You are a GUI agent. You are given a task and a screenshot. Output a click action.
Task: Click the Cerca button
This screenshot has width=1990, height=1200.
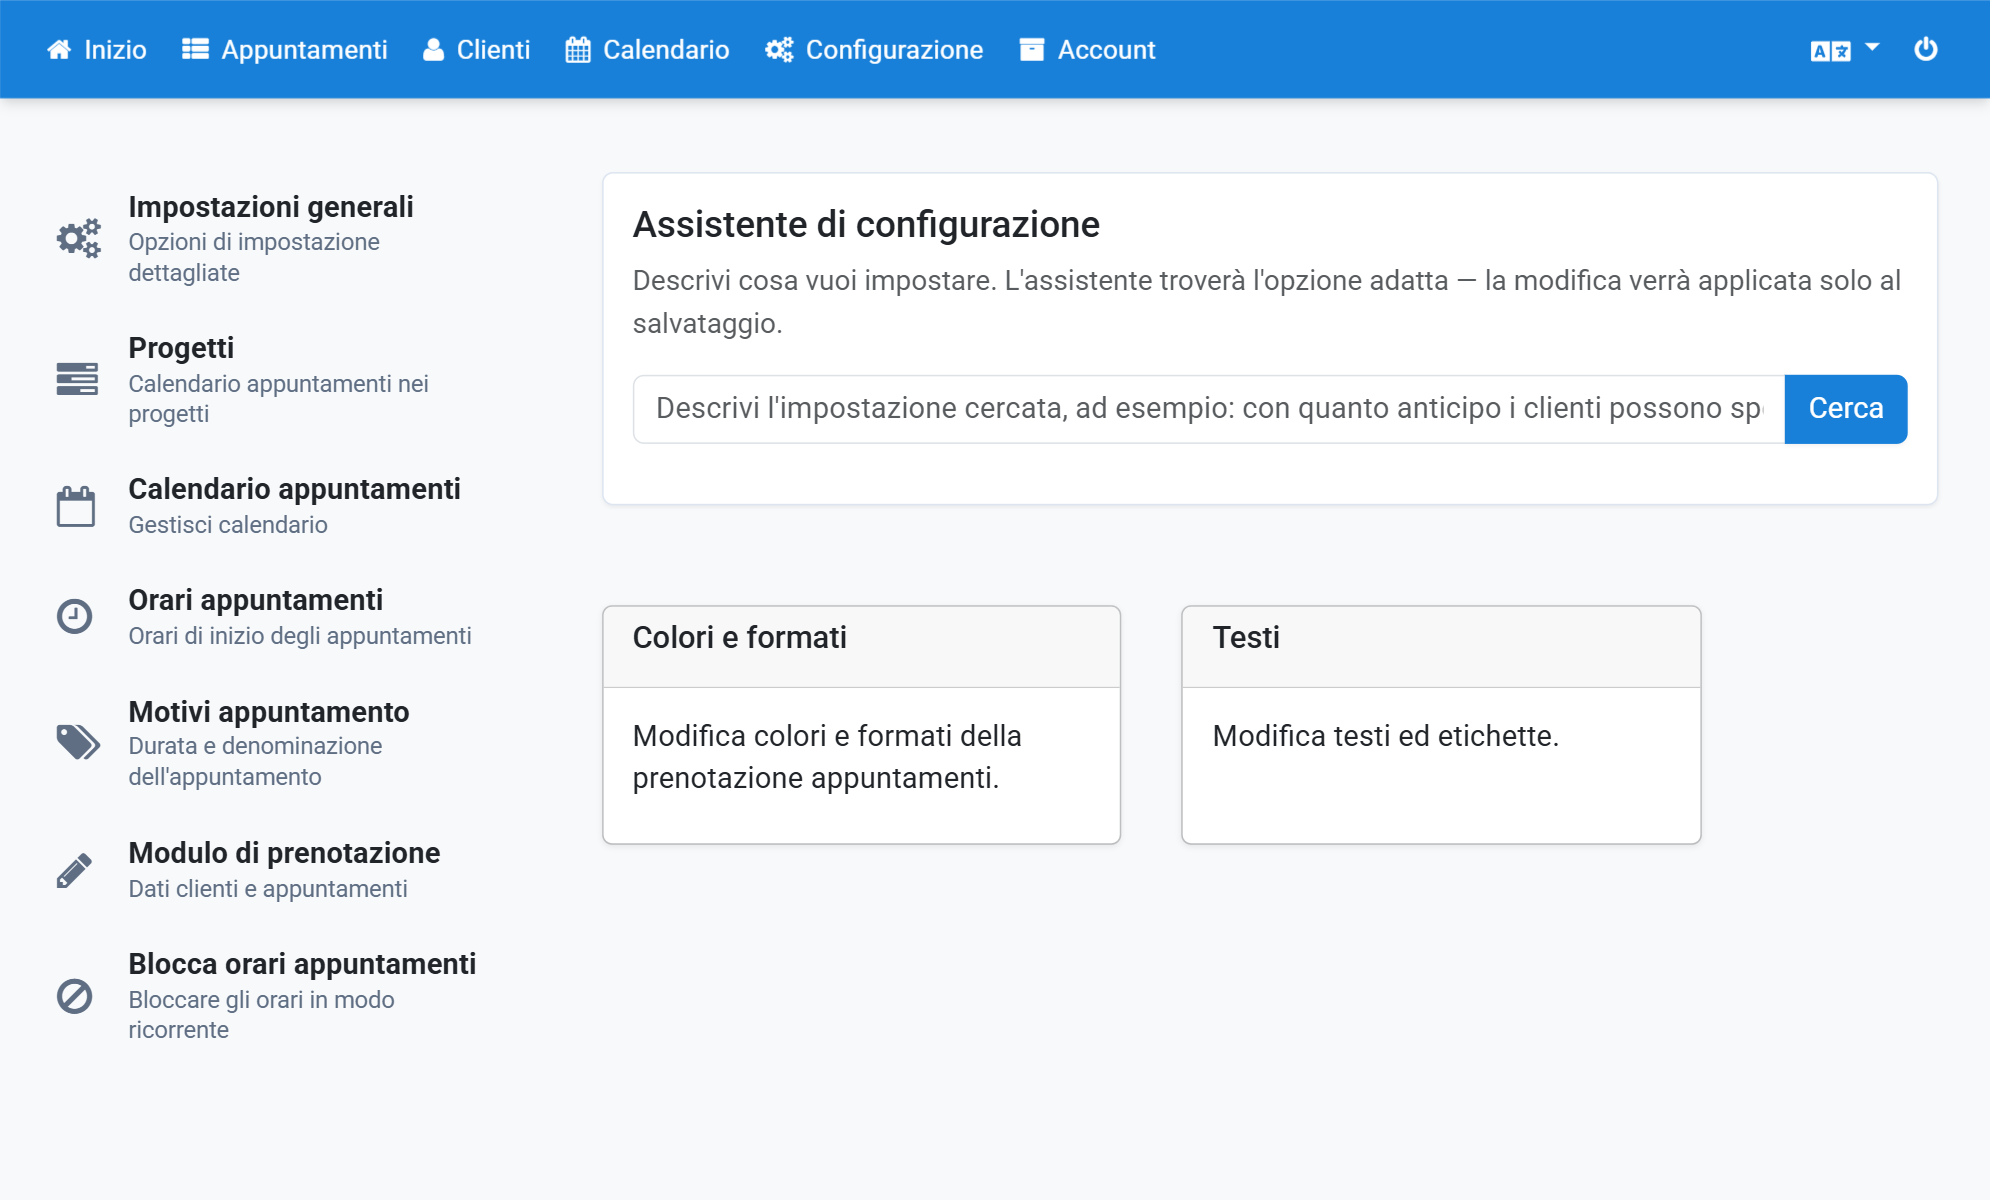pos(1845,409)
